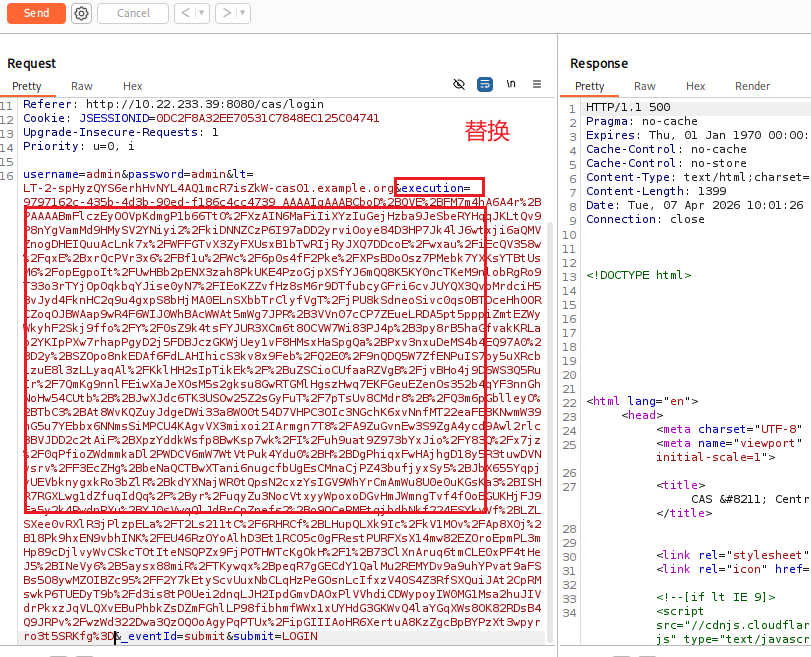Click link rel="icon" line
The width and height of the screenshot is (811, 657).
click(732, 569)
